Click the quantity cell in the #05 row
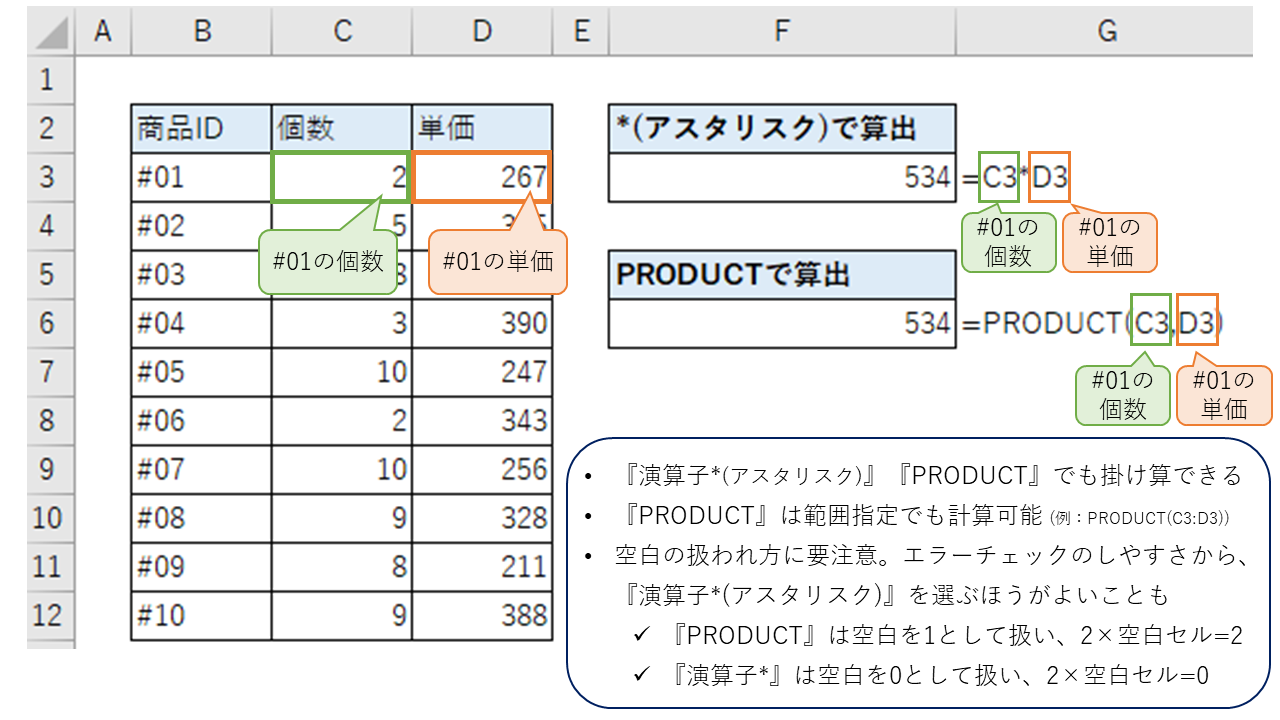The width and height of the screenshot is (1280, 720). pyautogui.click(x=342, y=372)
